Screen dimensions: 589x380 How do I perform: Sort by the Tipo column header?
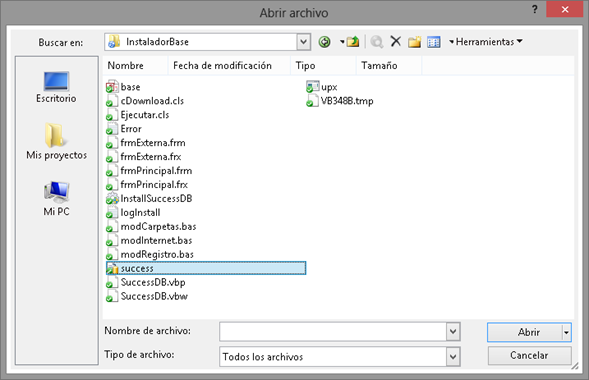[323, 66]
